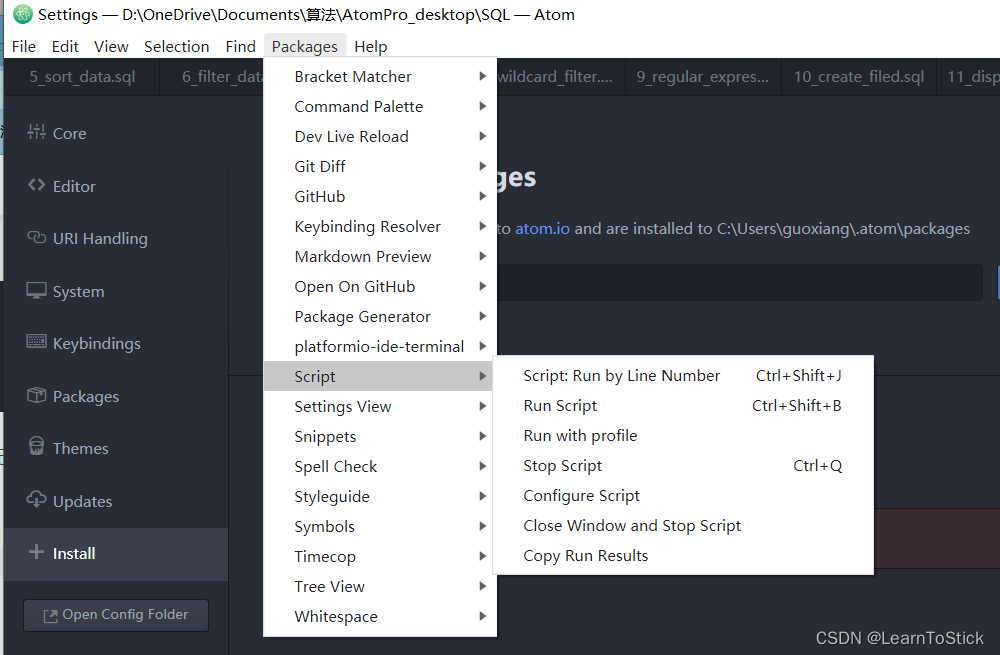Choose Copy Run Results
This screenshot has width=1000, height=655.
[682, 556]
